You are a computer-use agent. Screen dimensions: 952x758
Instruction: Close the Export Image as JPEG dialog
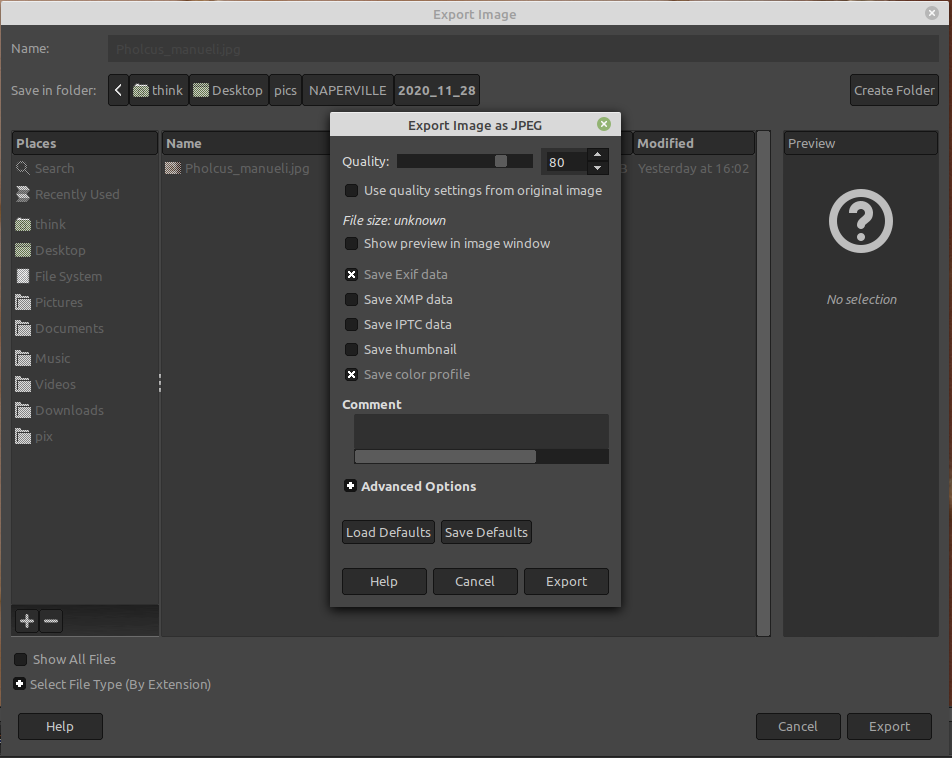tap(604, 125)
